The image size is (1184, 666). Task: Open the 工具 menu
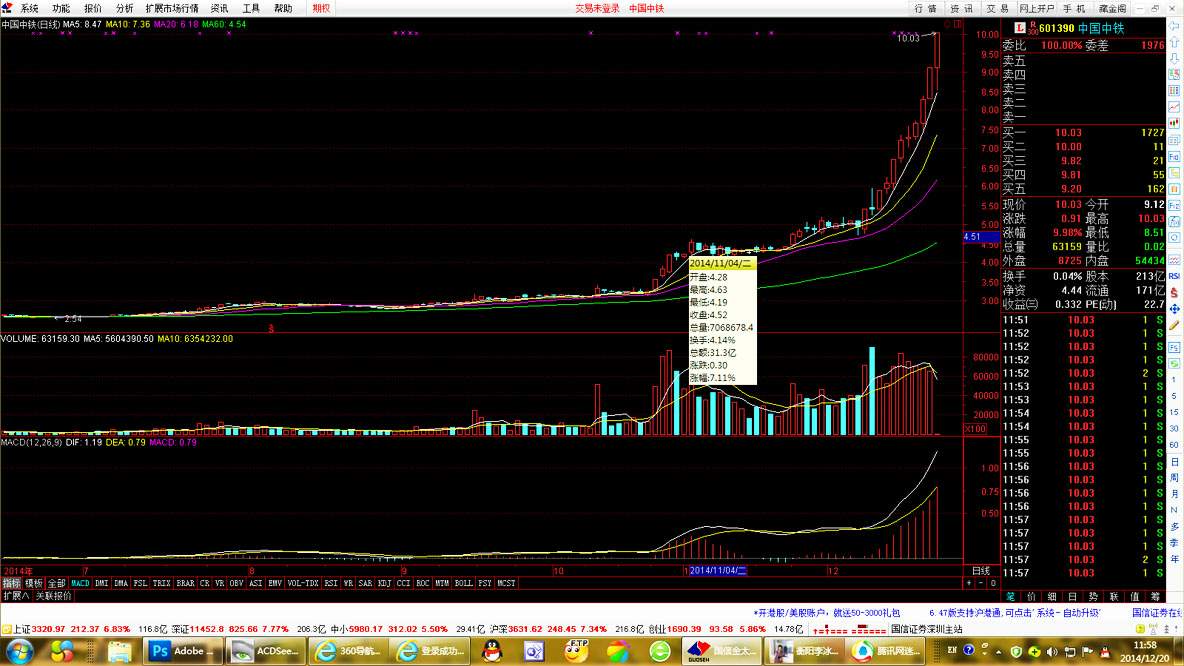(251, 8)
